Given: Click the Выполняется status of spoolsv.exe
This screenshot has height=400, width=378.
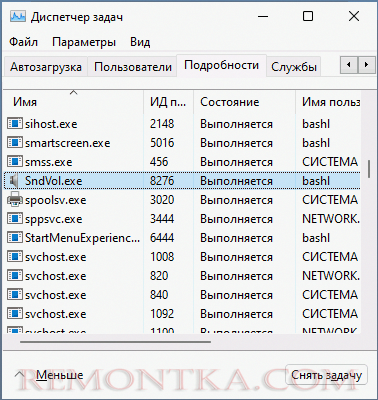Looking at the screenshot, I should tap(236, 200).
